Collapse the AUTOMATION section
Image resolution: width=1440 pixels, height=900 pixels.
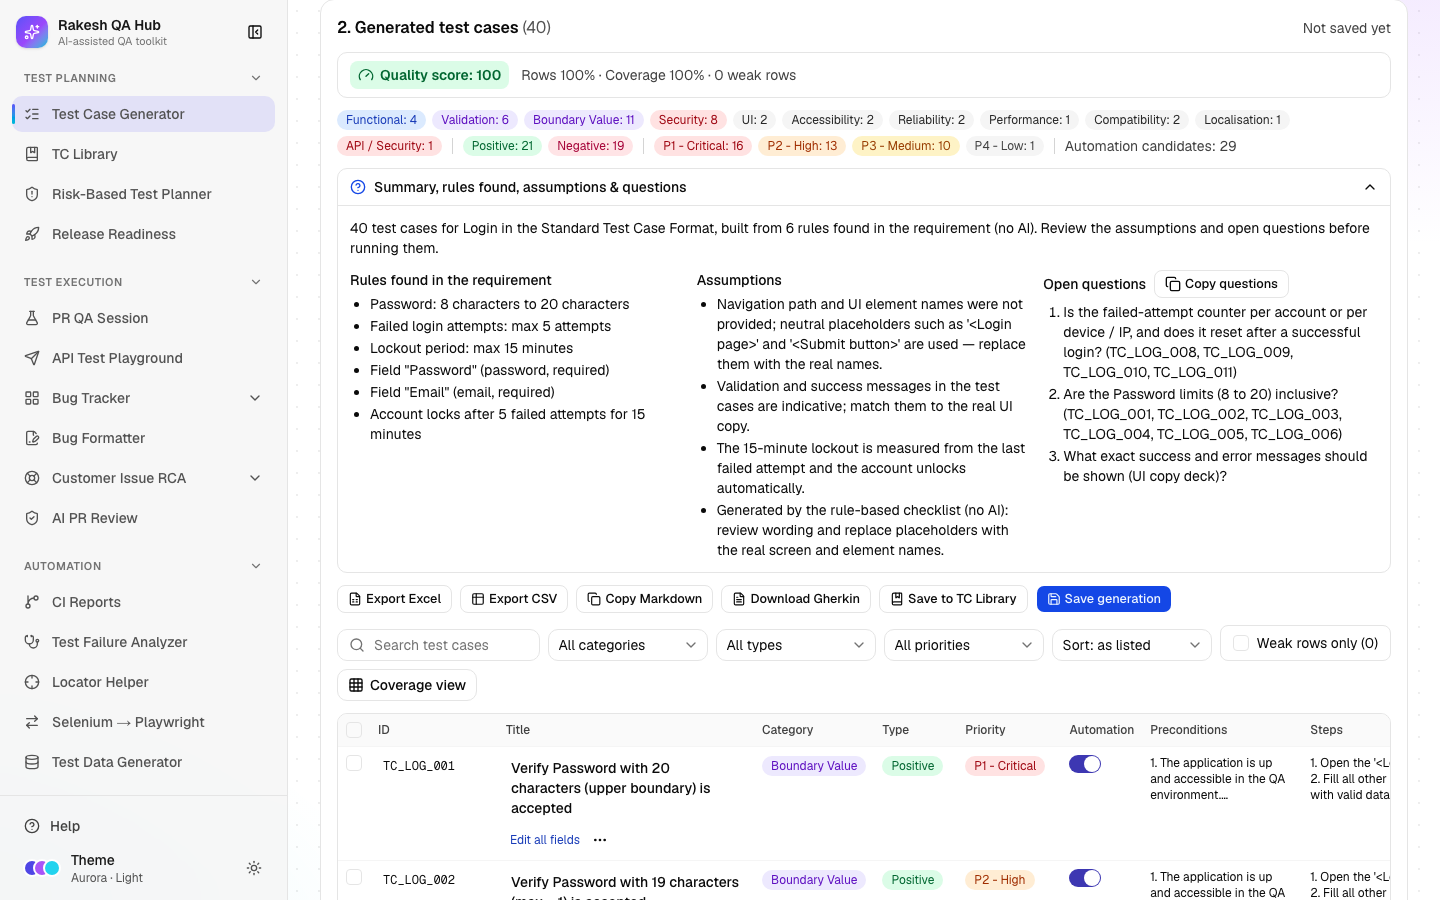coord(256,566)
